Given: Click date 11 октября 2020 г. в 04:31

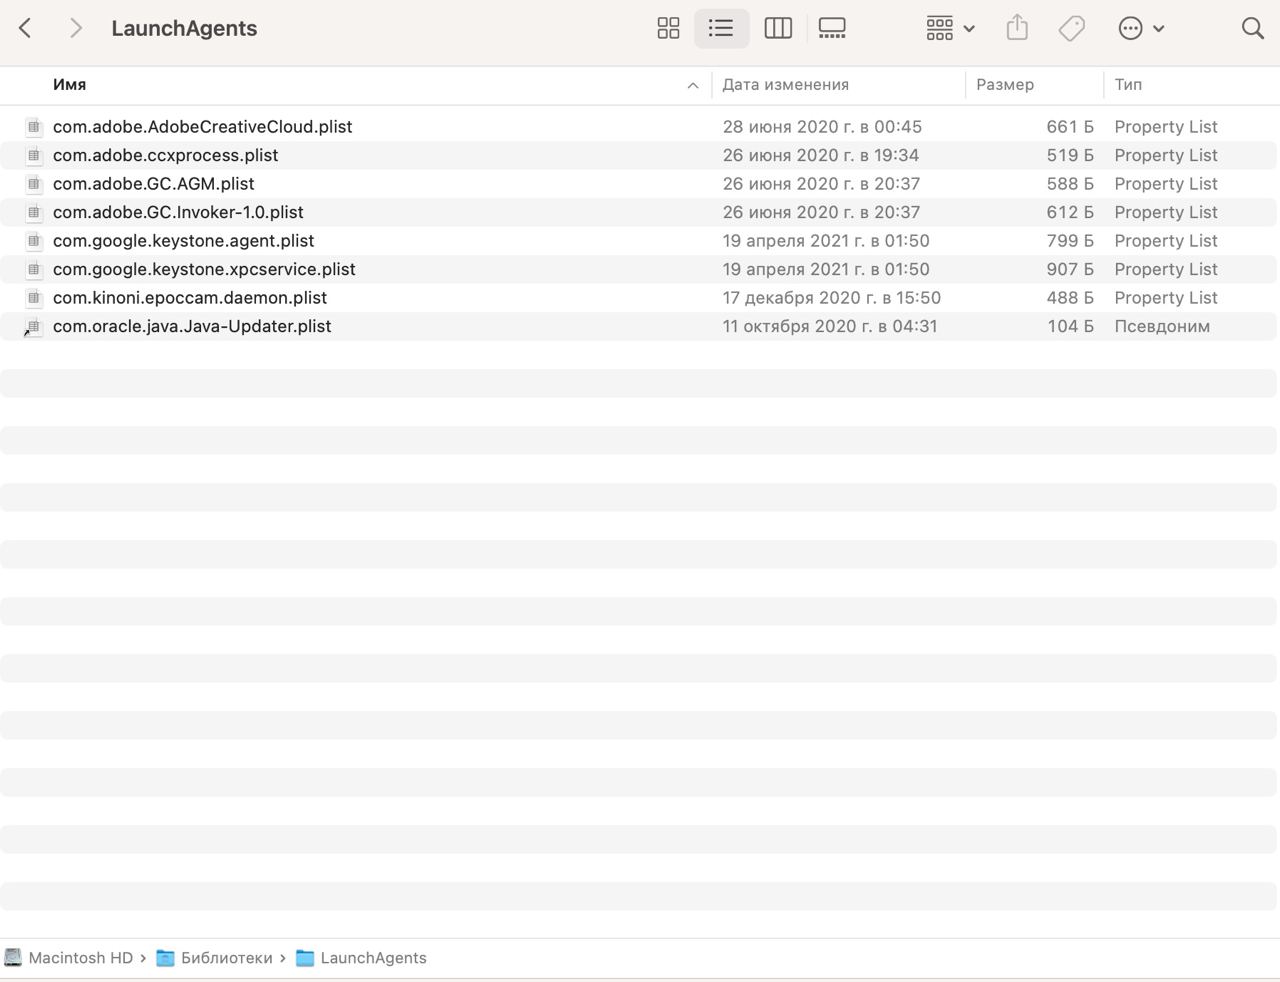Looking at the screenshot, I should (830, 326).
